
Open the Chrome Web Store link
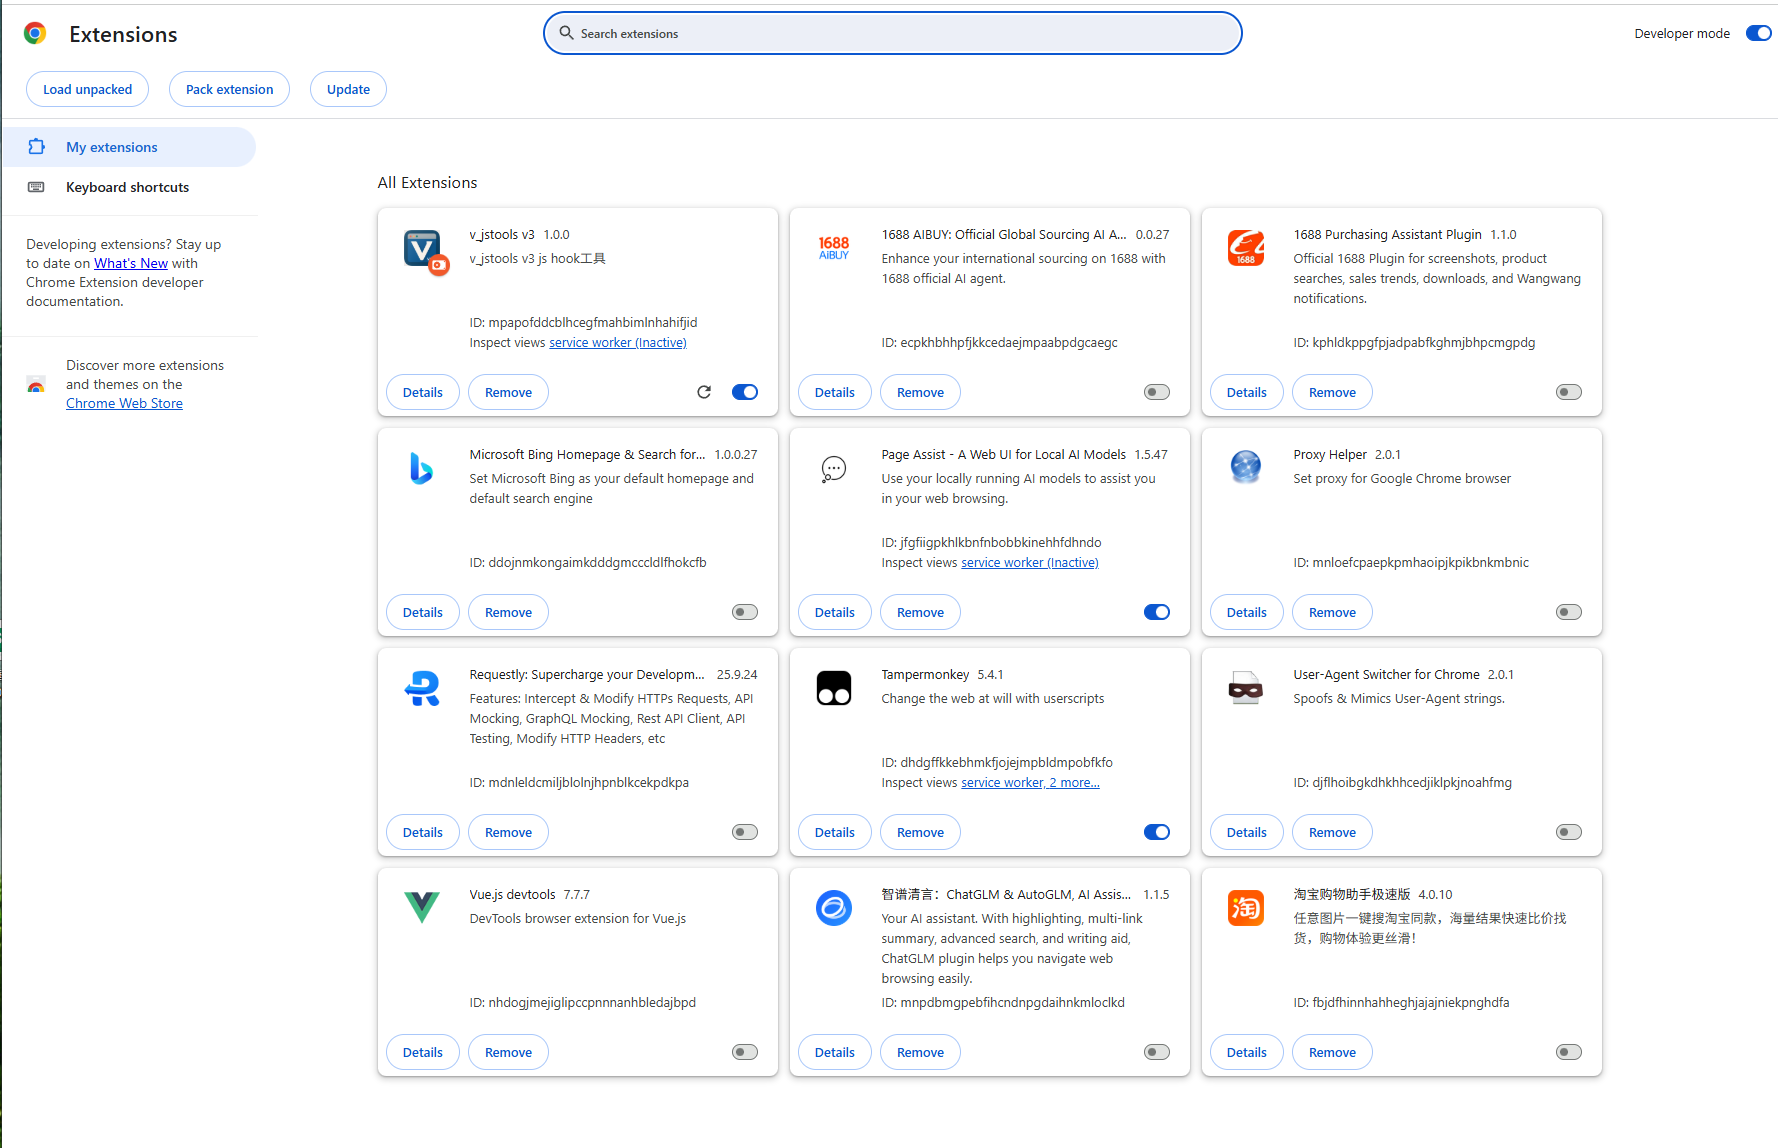coord(124,403)
